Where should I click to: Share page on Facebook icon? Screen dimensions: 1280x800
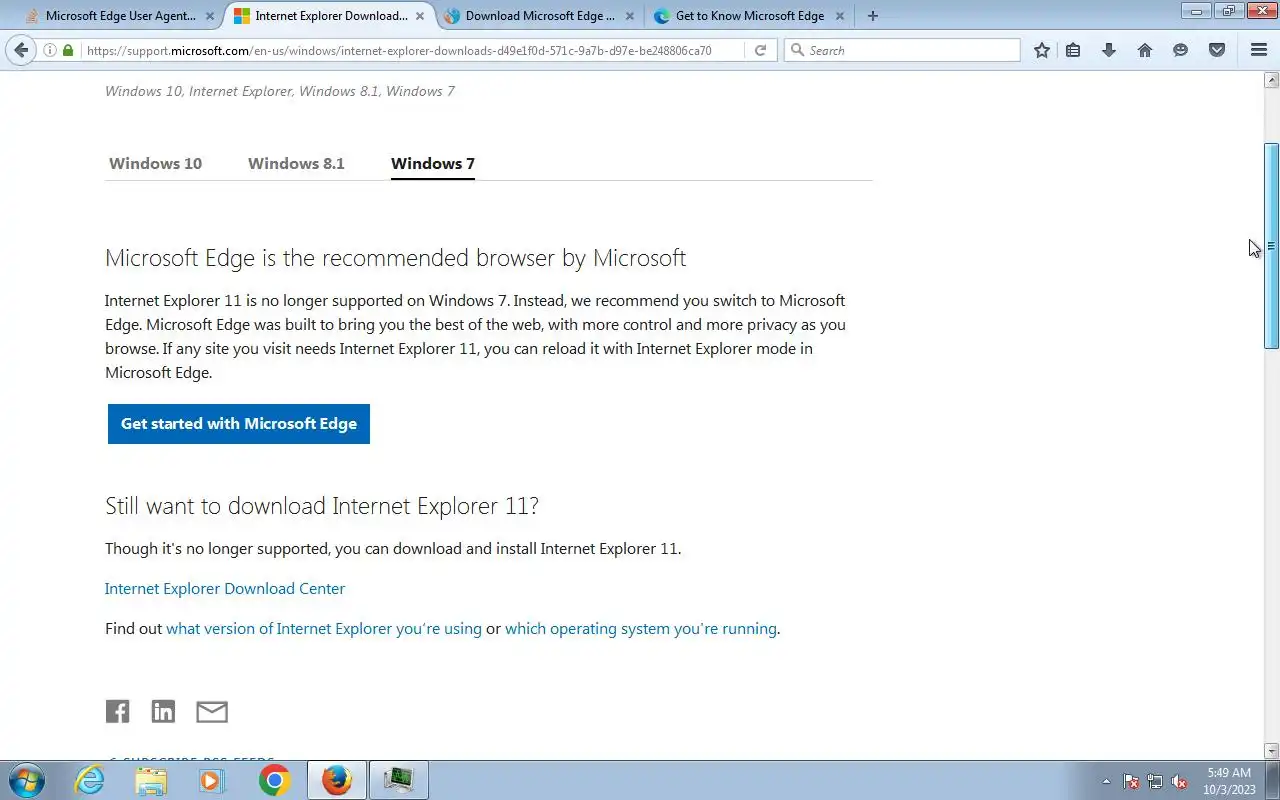[117, 711]
